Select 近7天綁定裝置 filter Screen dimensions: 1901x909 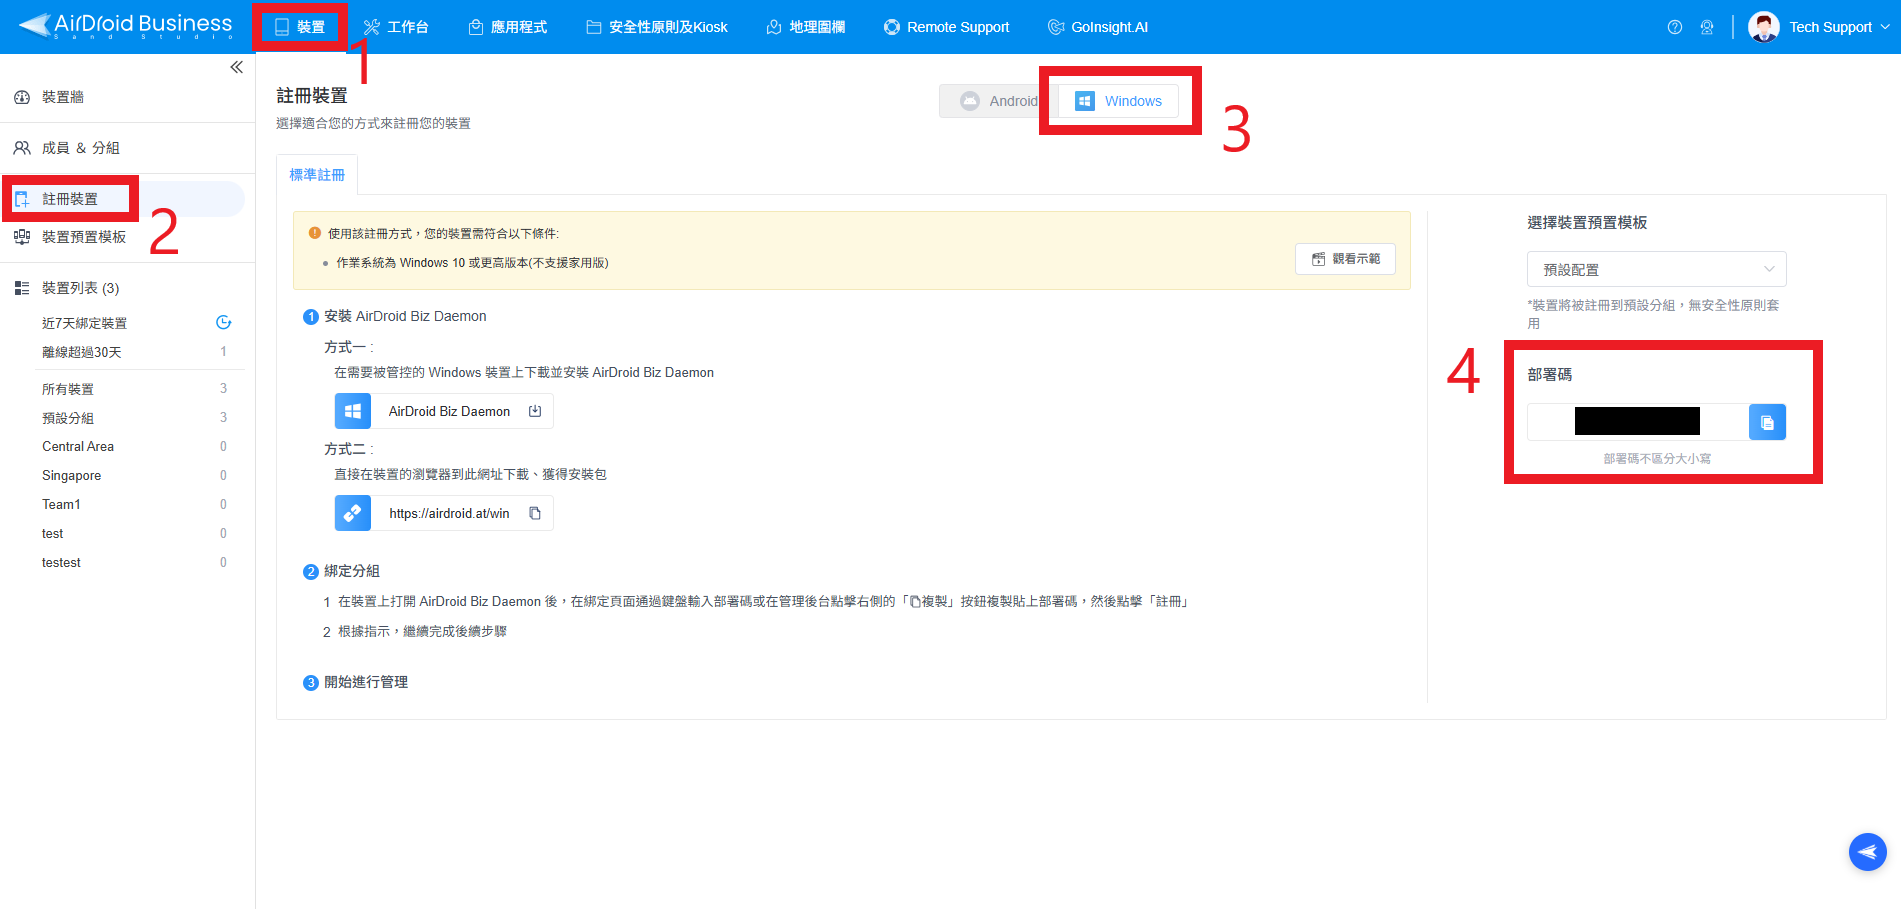(x=84, y=323)
